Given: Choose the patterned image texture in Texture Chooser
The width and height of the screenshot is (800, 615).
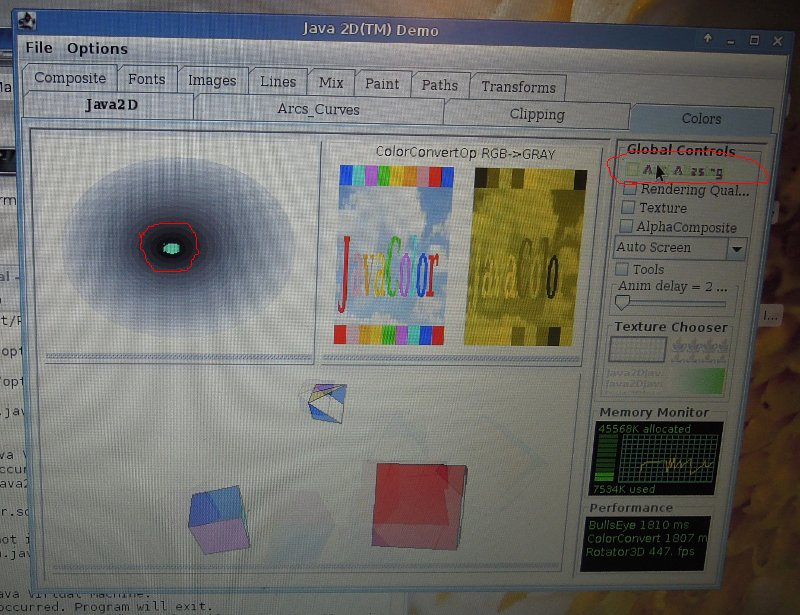Looking at the screenshot, I should coord(699,349).
